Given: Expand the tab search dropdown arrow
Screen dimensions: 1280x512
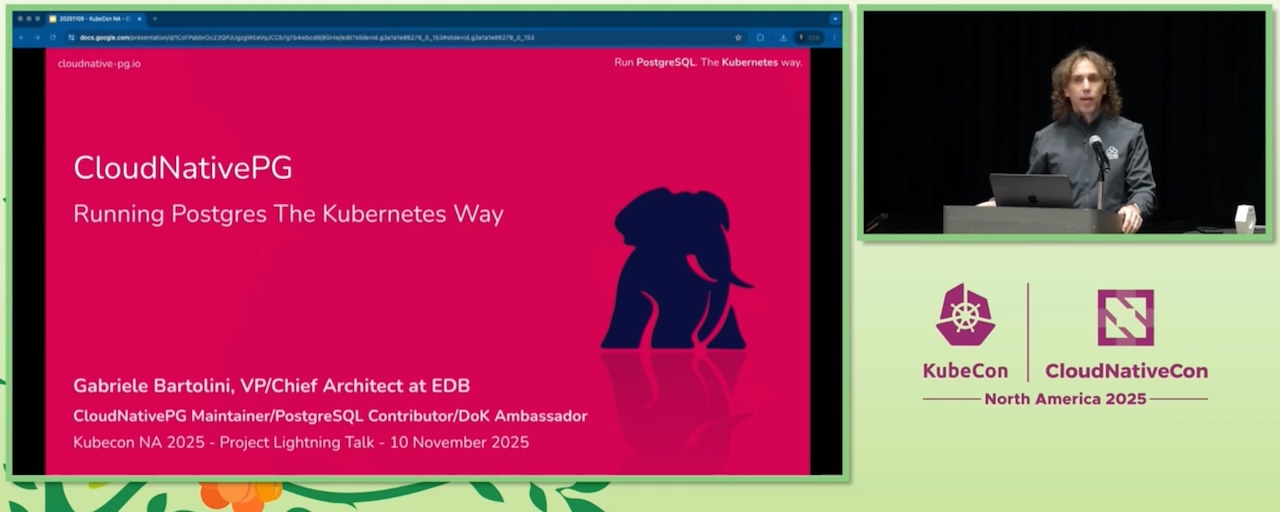Looking at the screenshot, I should 835,19.
